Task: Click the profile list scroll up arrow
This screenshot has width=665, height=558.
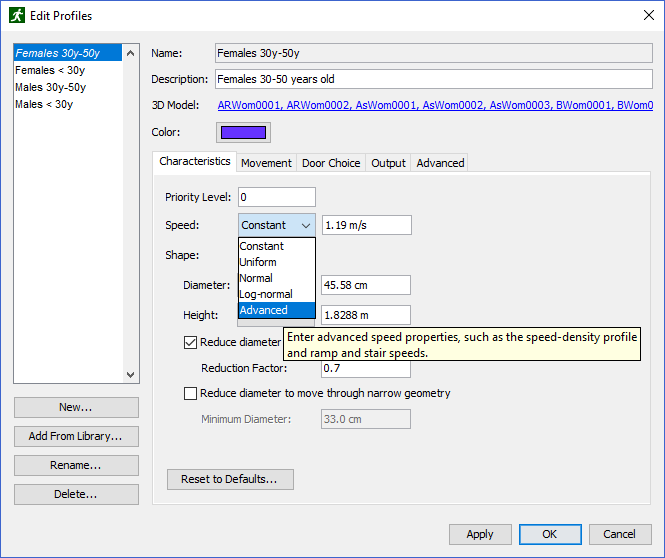Action: click(131, 53)
